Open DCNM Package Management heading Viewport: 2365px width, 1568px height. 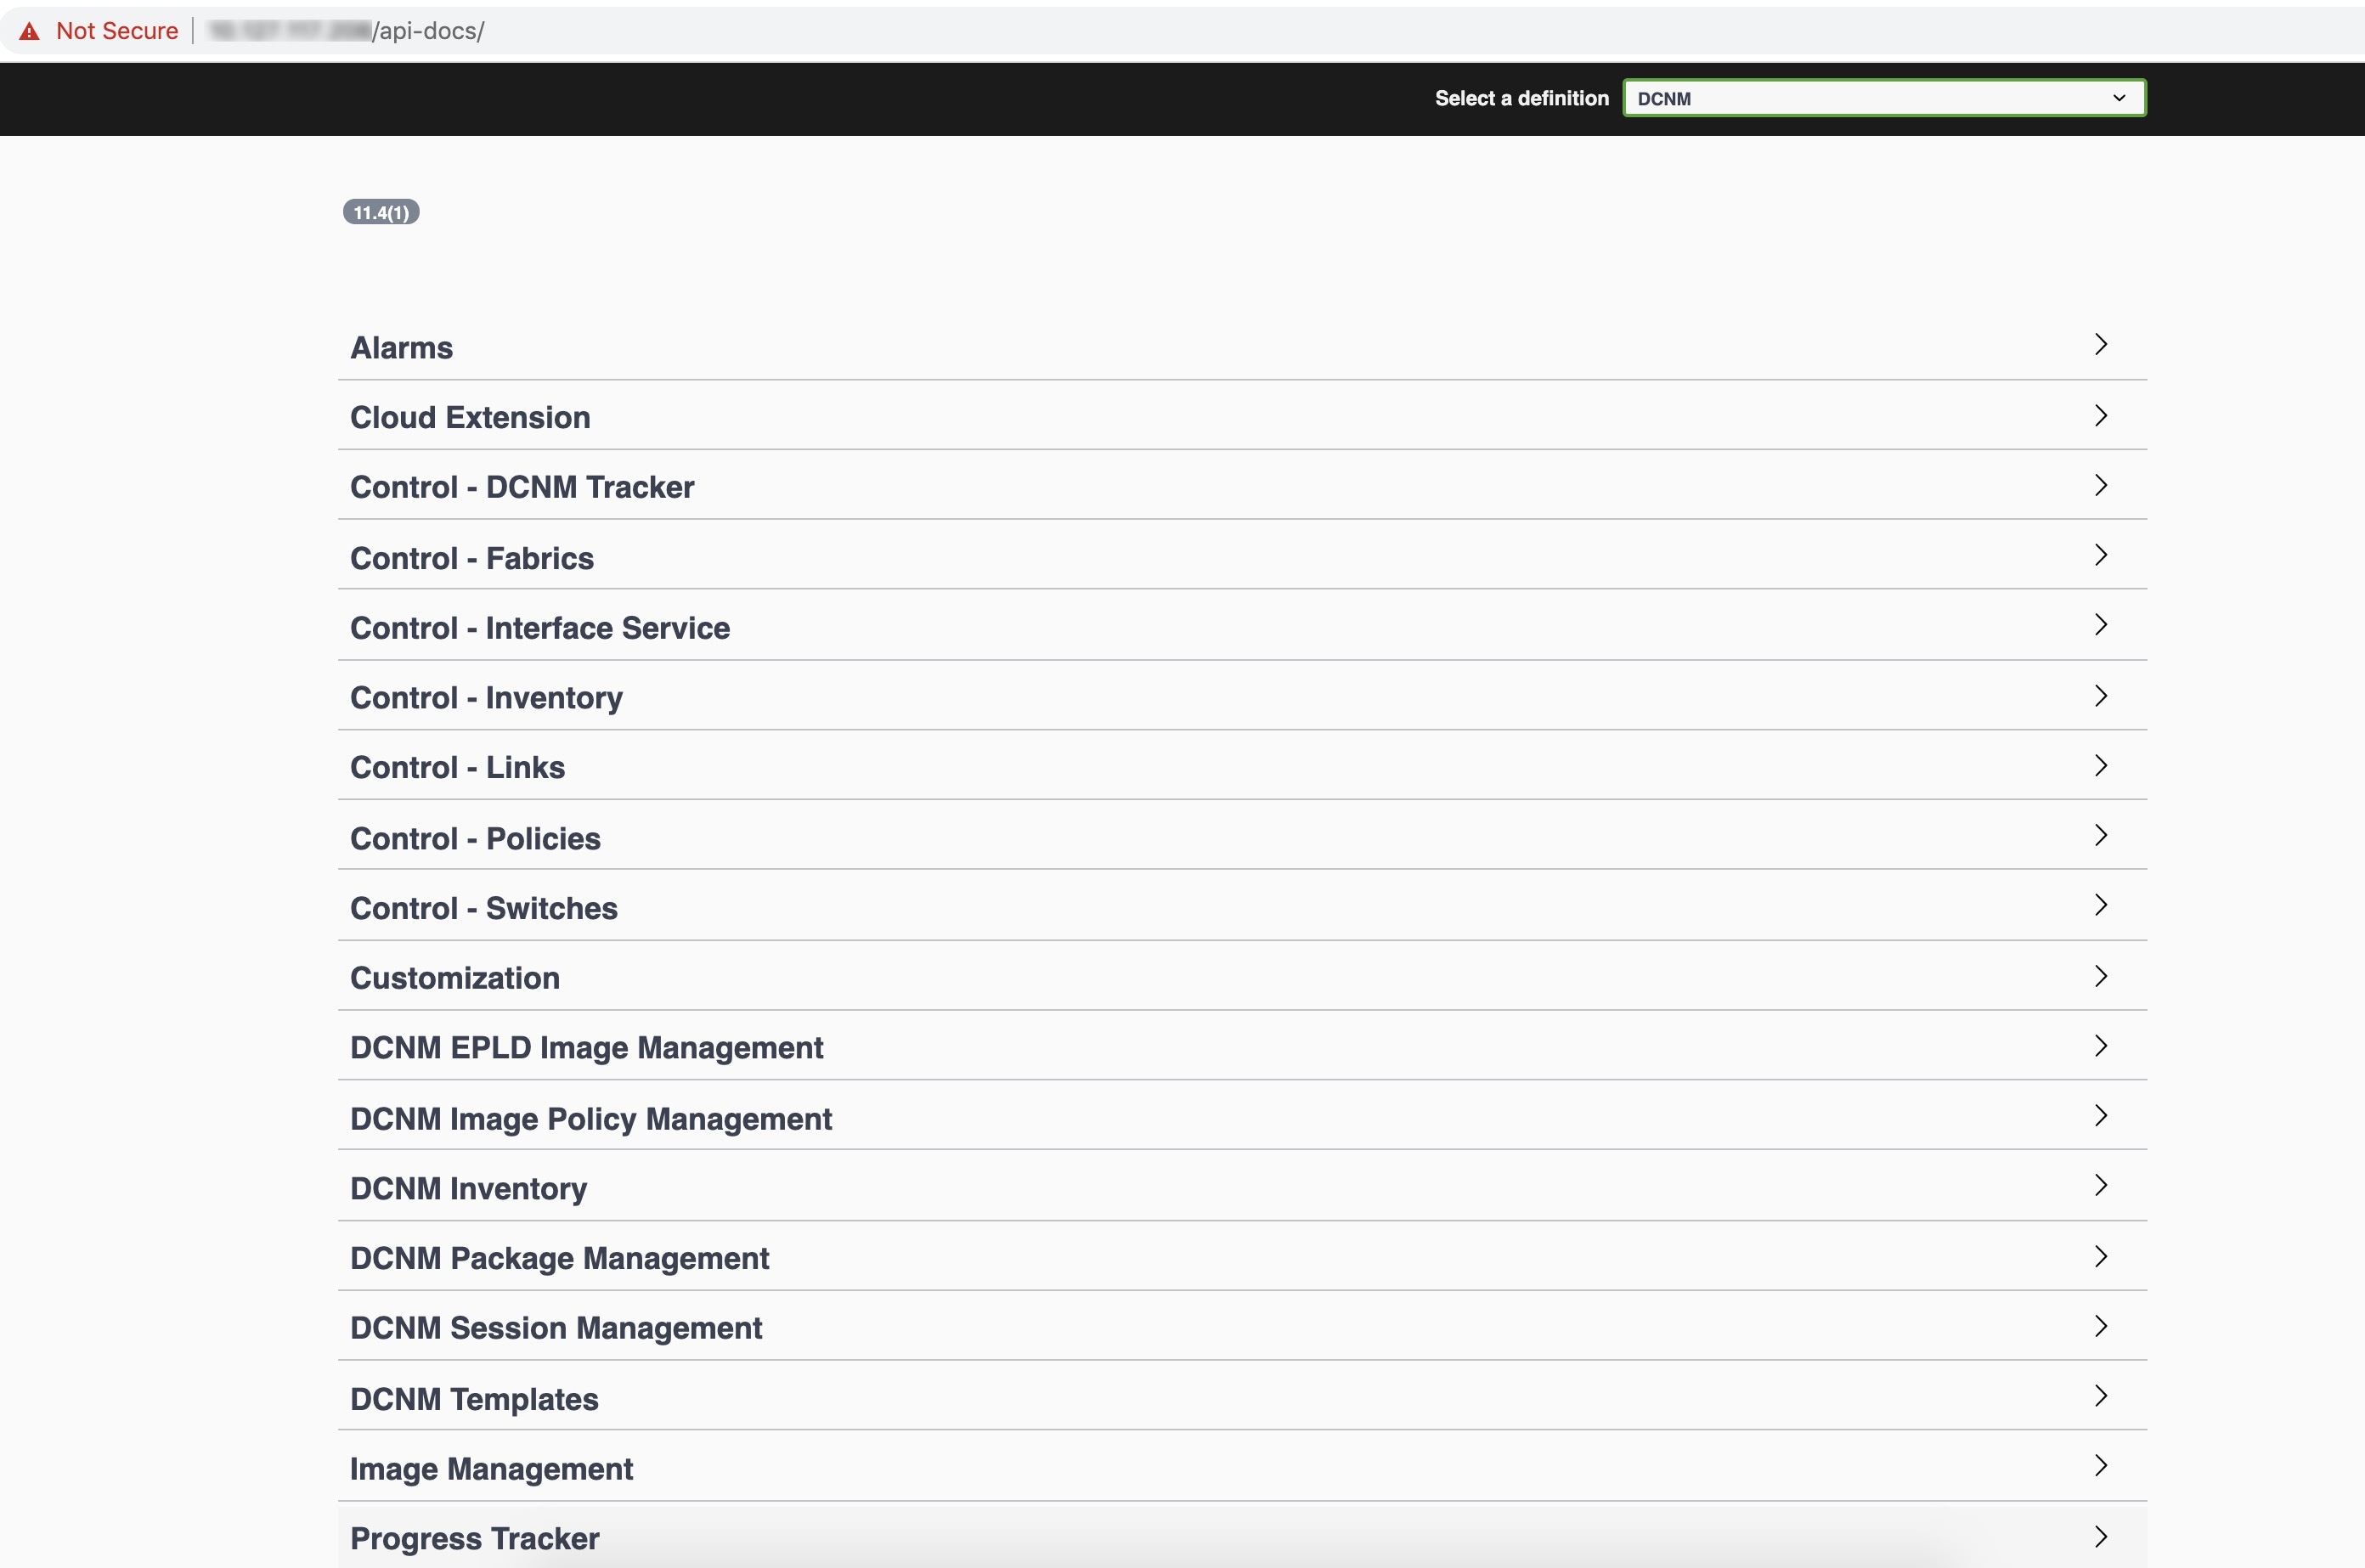click(560, 1259)
